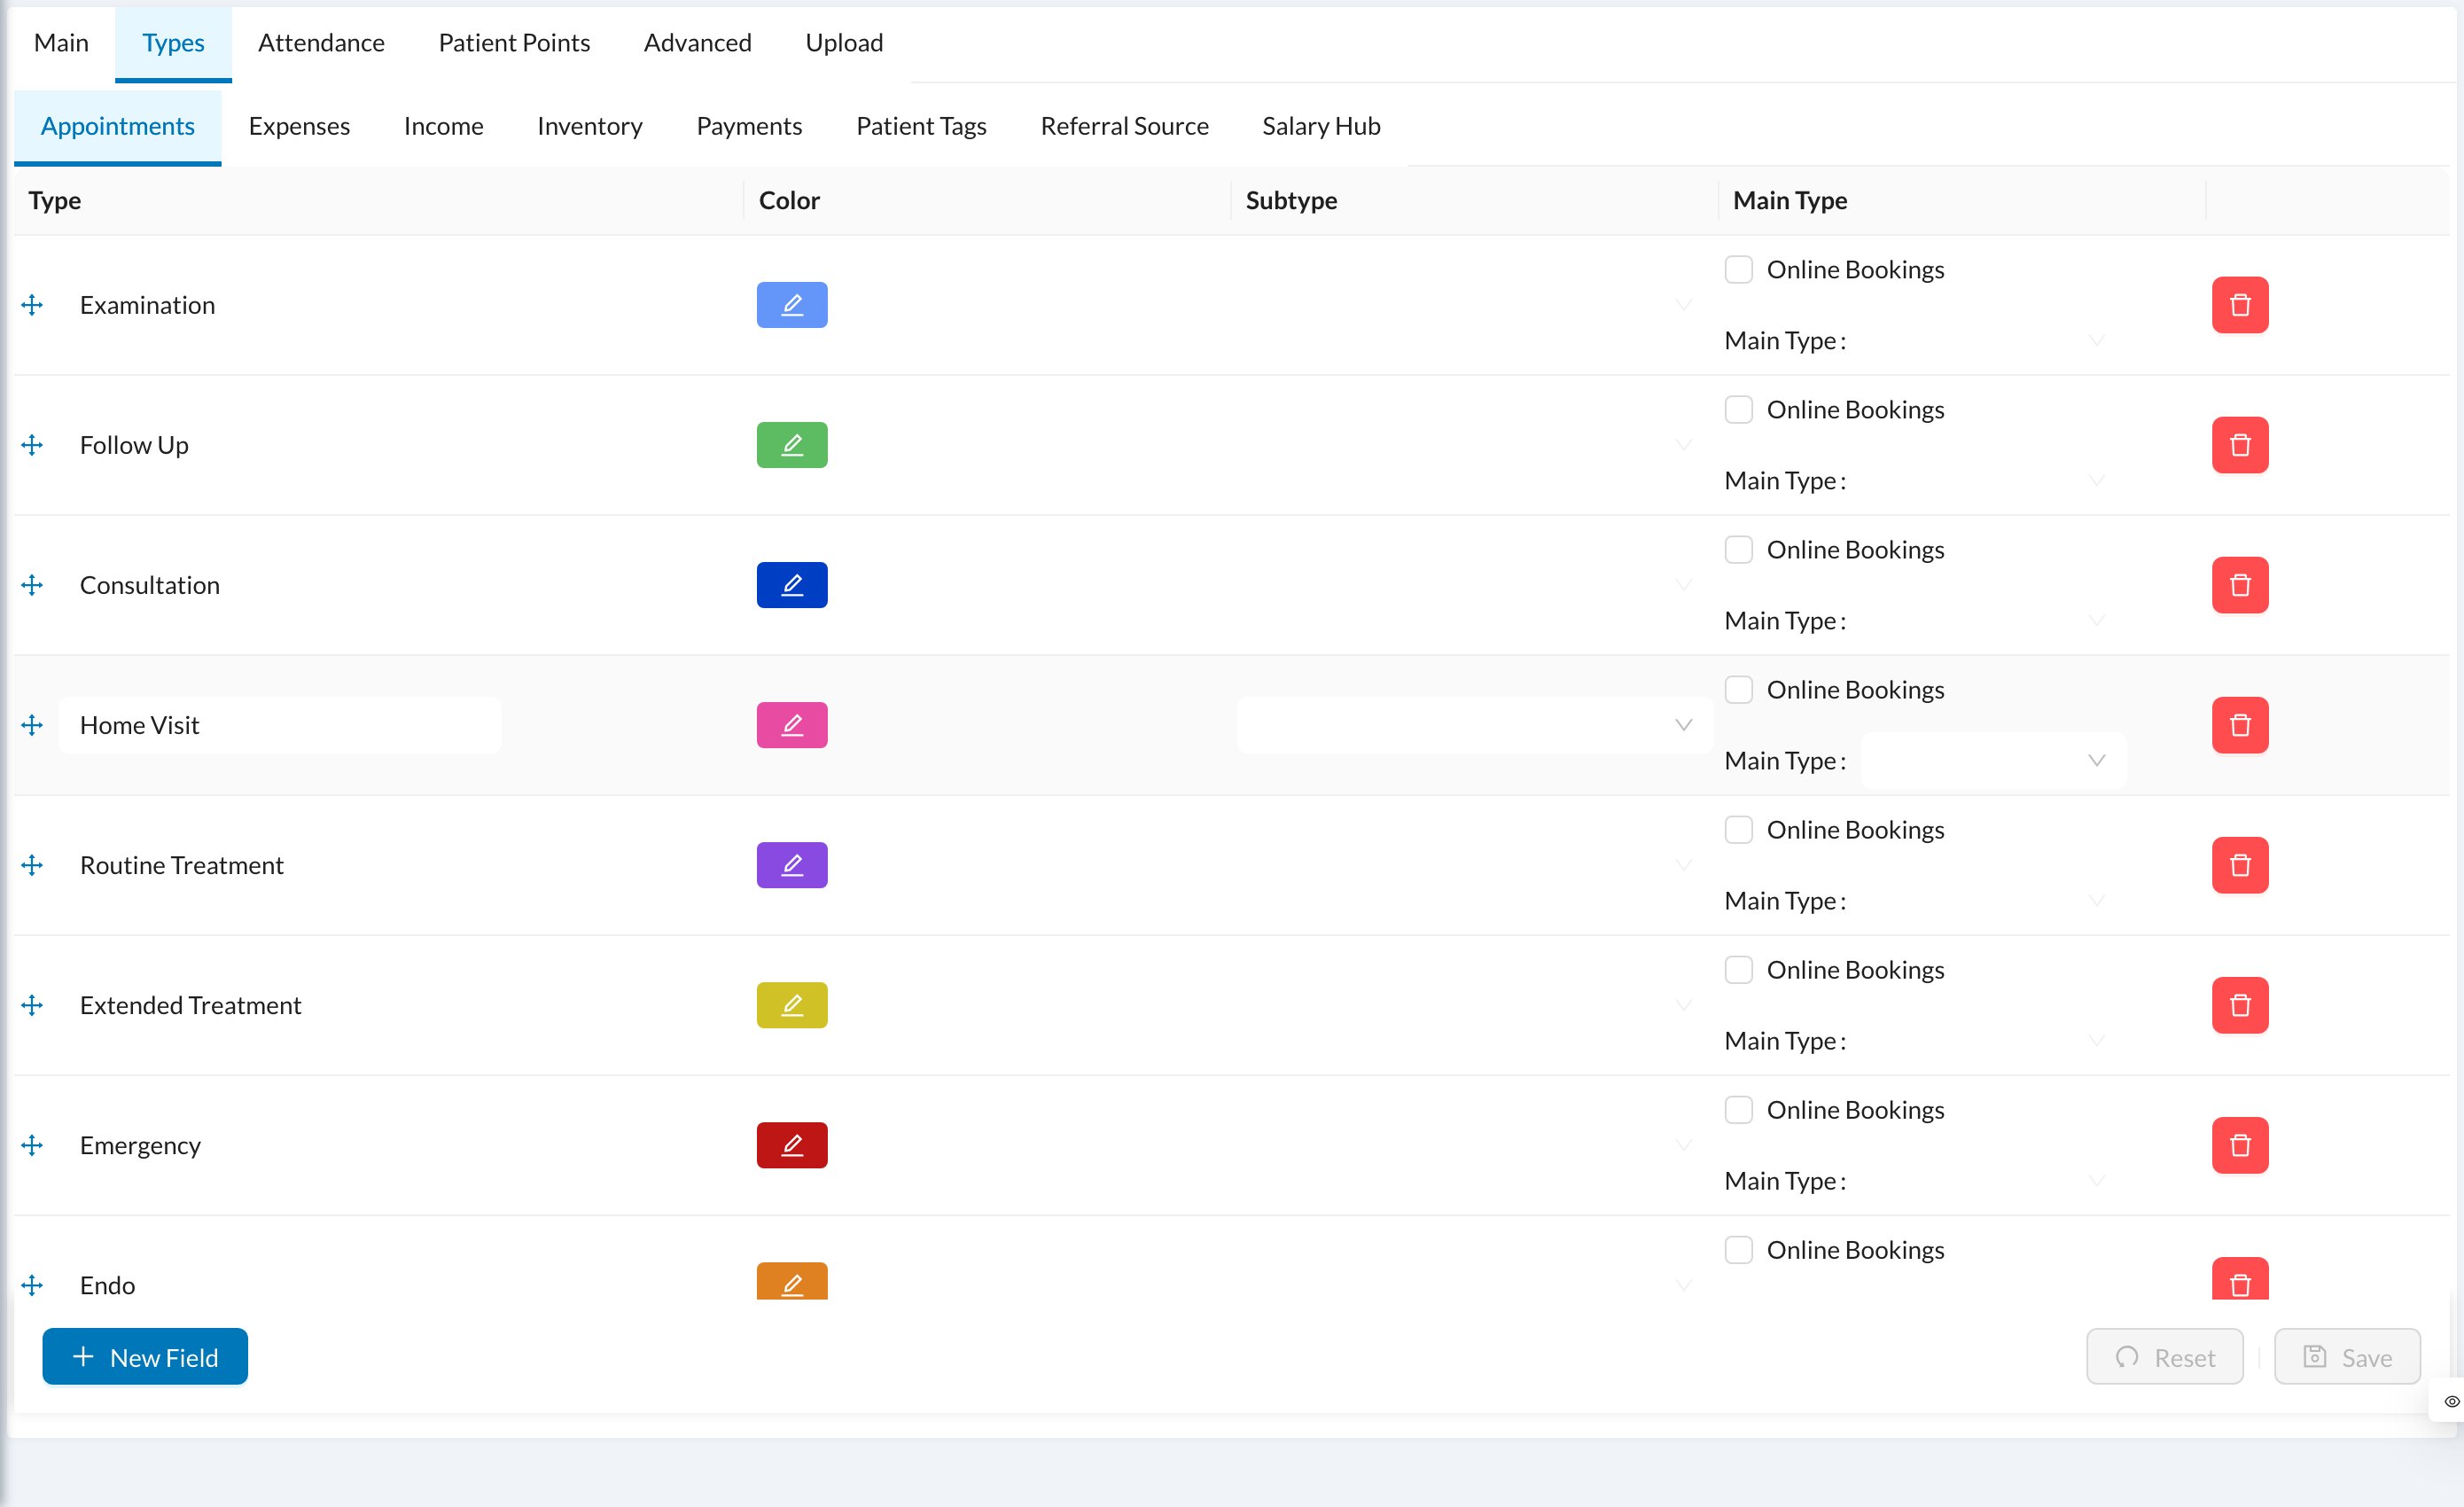This screenshot has width=2464, height=1507.
Task: Grab the move handle for Routine Treatment row
Action: [32, 865]
